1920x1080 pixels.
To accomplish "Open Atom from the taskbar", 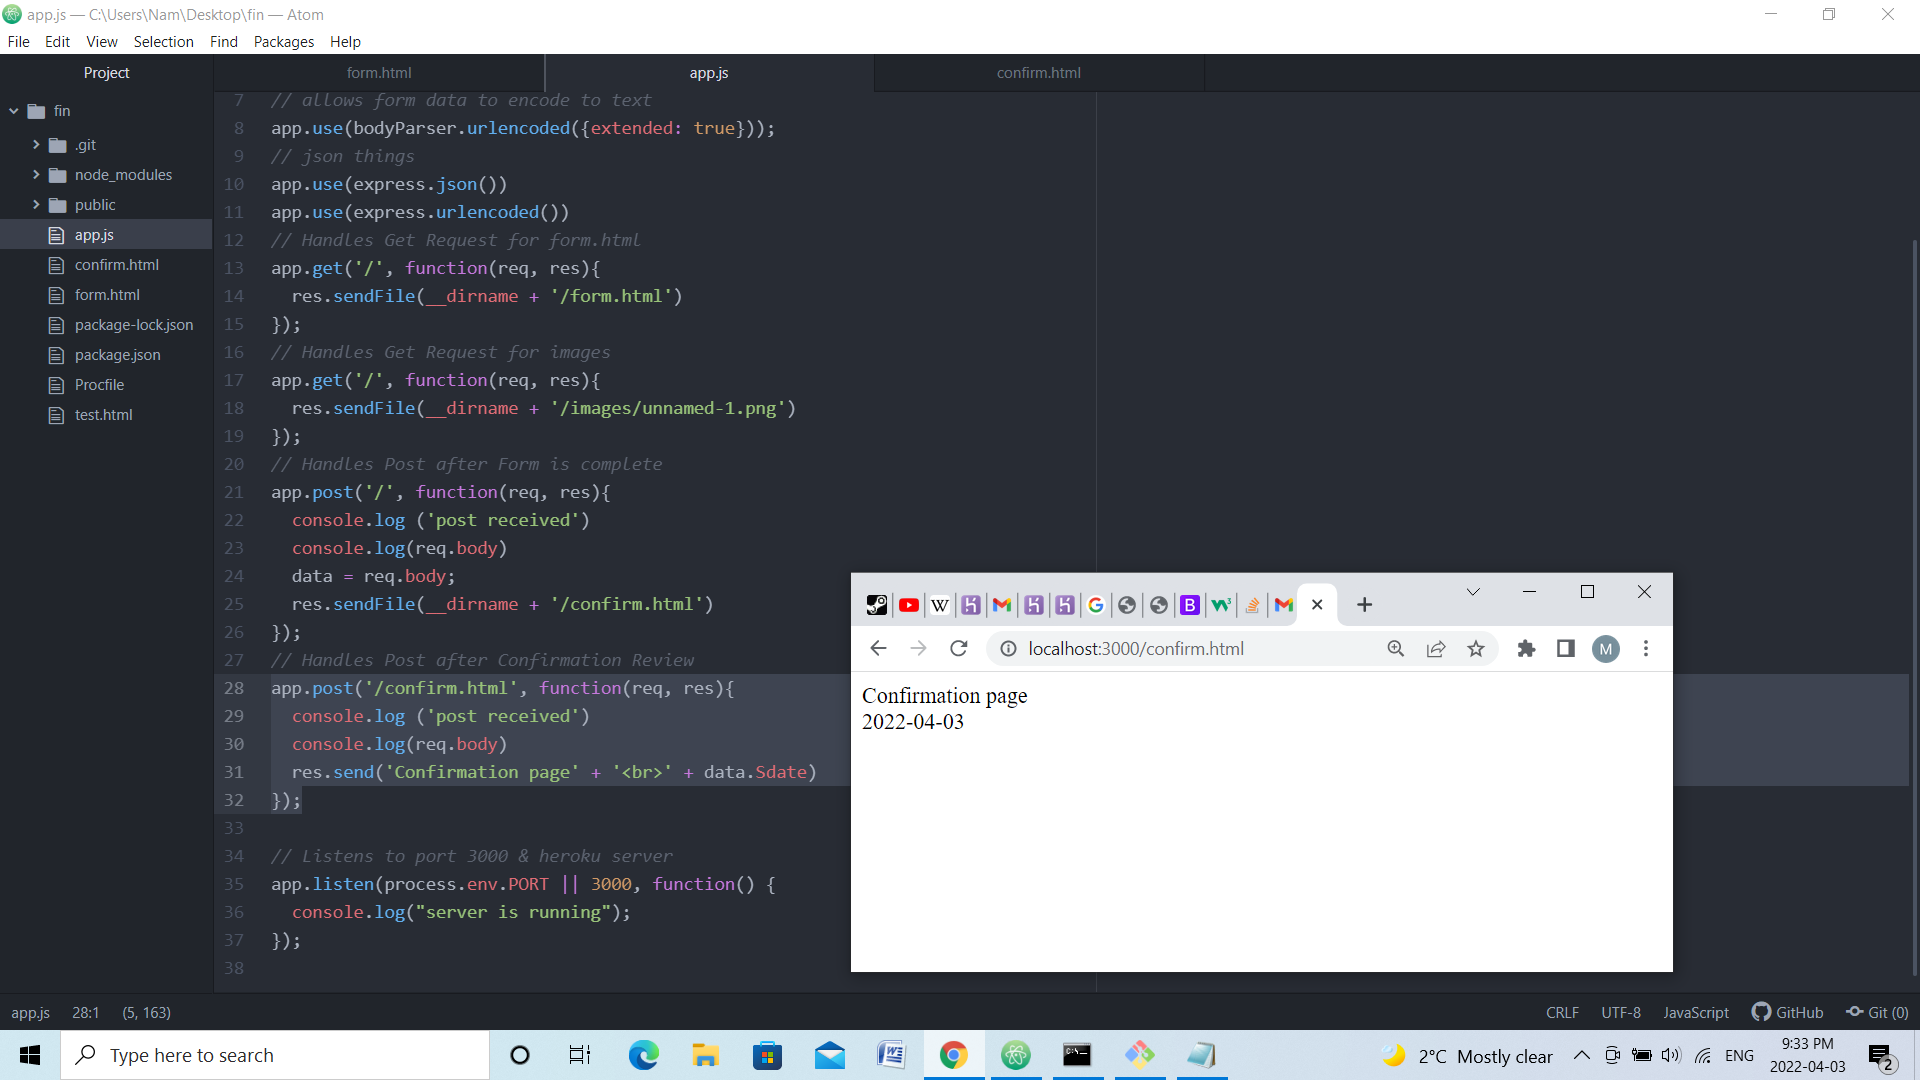I will (1016, 1055).
